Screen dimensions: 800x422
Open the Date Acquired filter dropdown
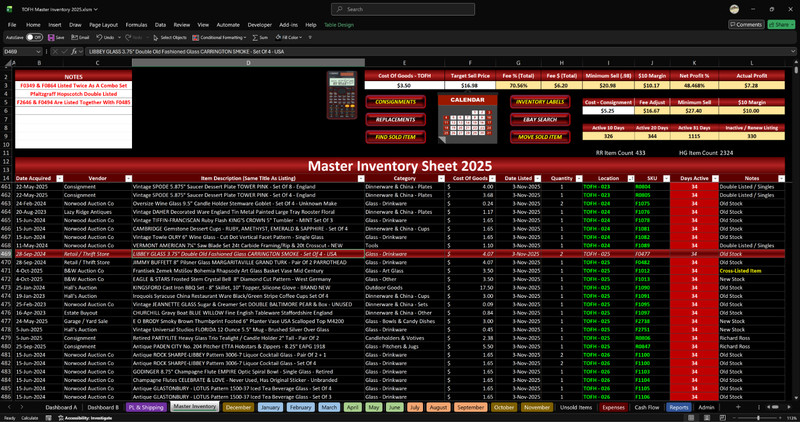click(60, 179)
